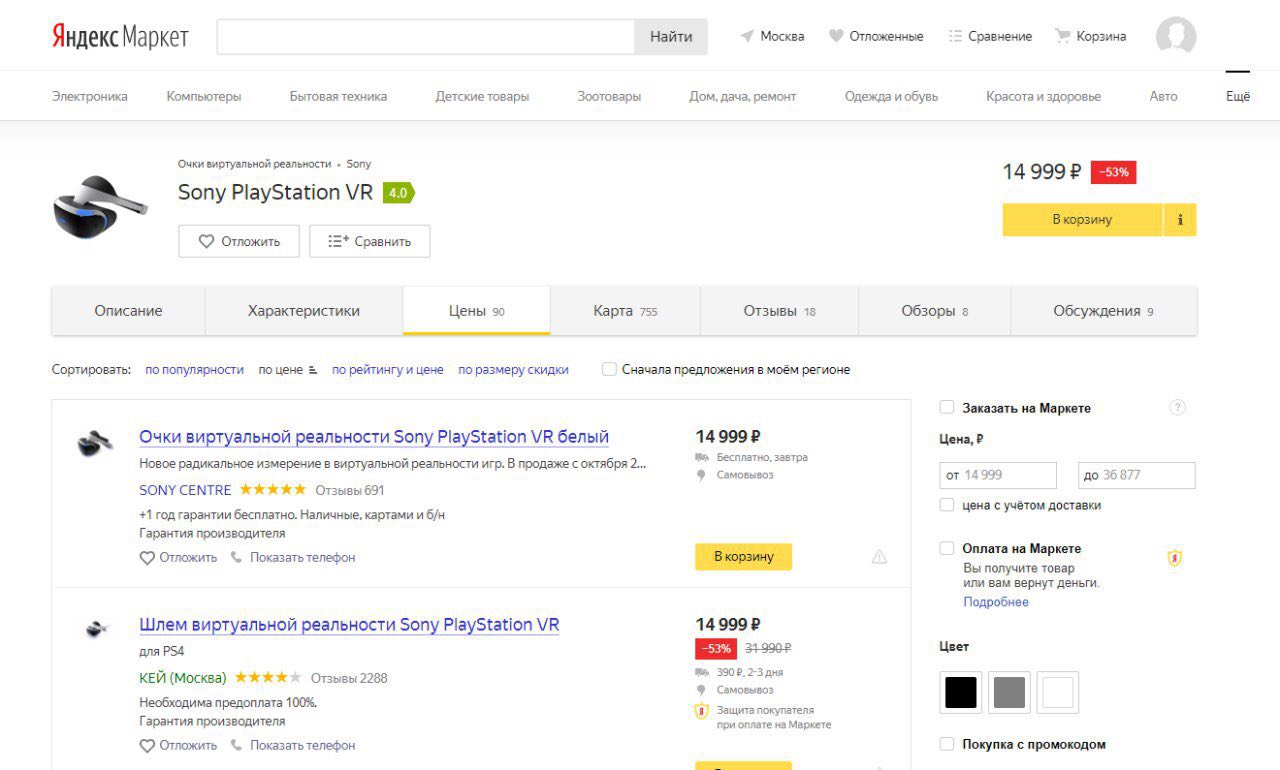The image size is (1280, 770).
Task: Enable Покупка с промокодом checkbox
Action: pyautogui.click(x=947, y=744)
